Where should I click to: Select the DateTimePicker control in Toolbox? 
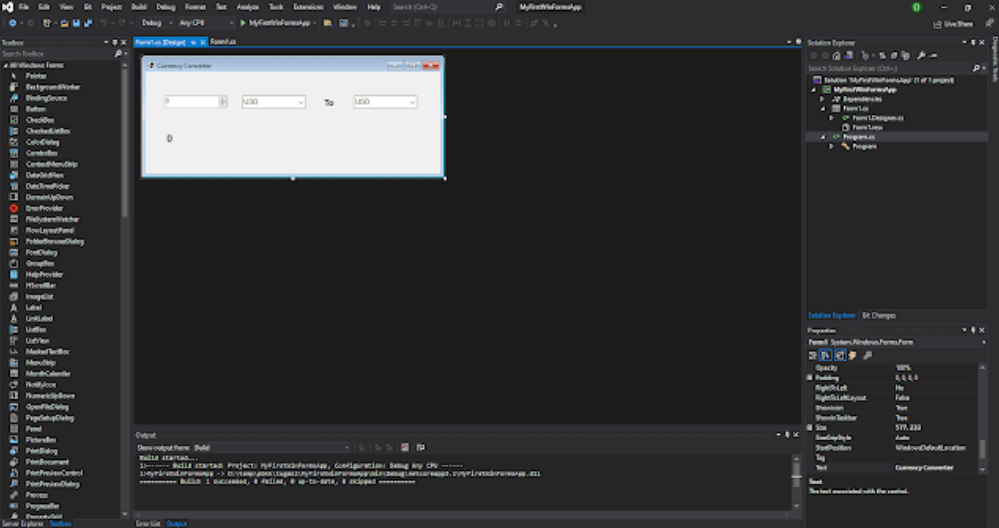click(48, 186)
